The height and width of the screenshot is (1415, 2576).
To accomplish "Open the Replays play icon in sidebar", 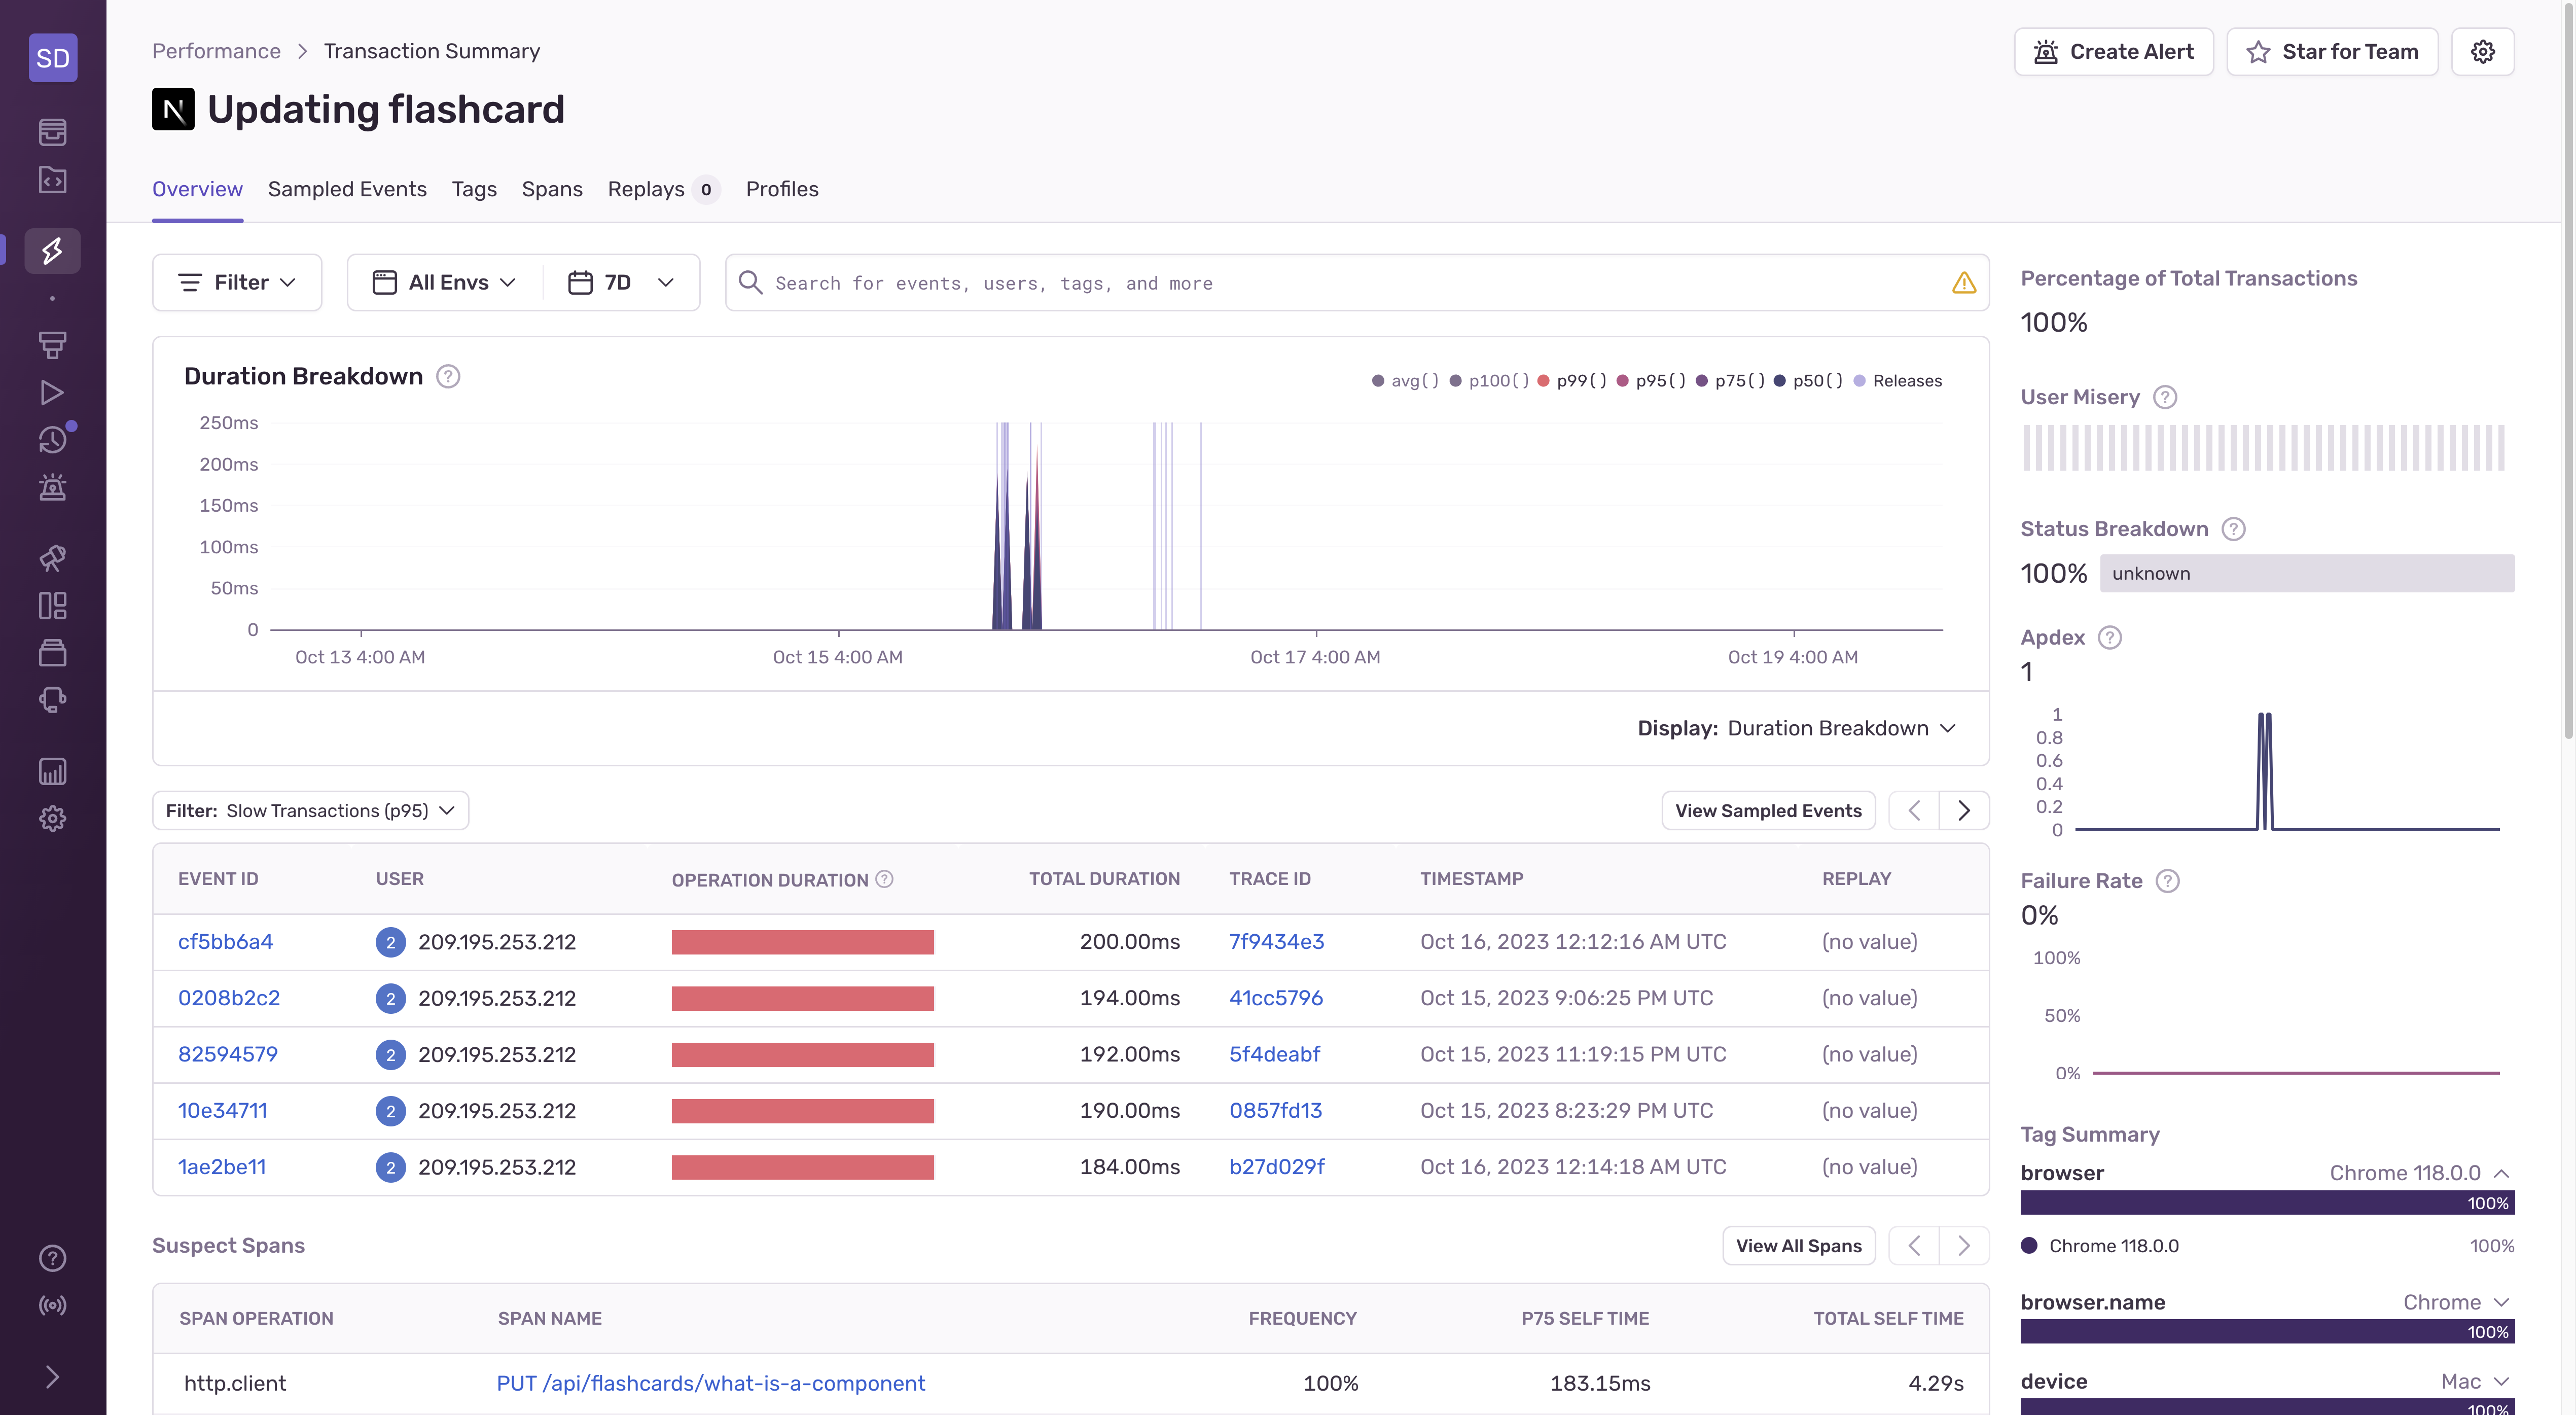I will click(53, 392).
